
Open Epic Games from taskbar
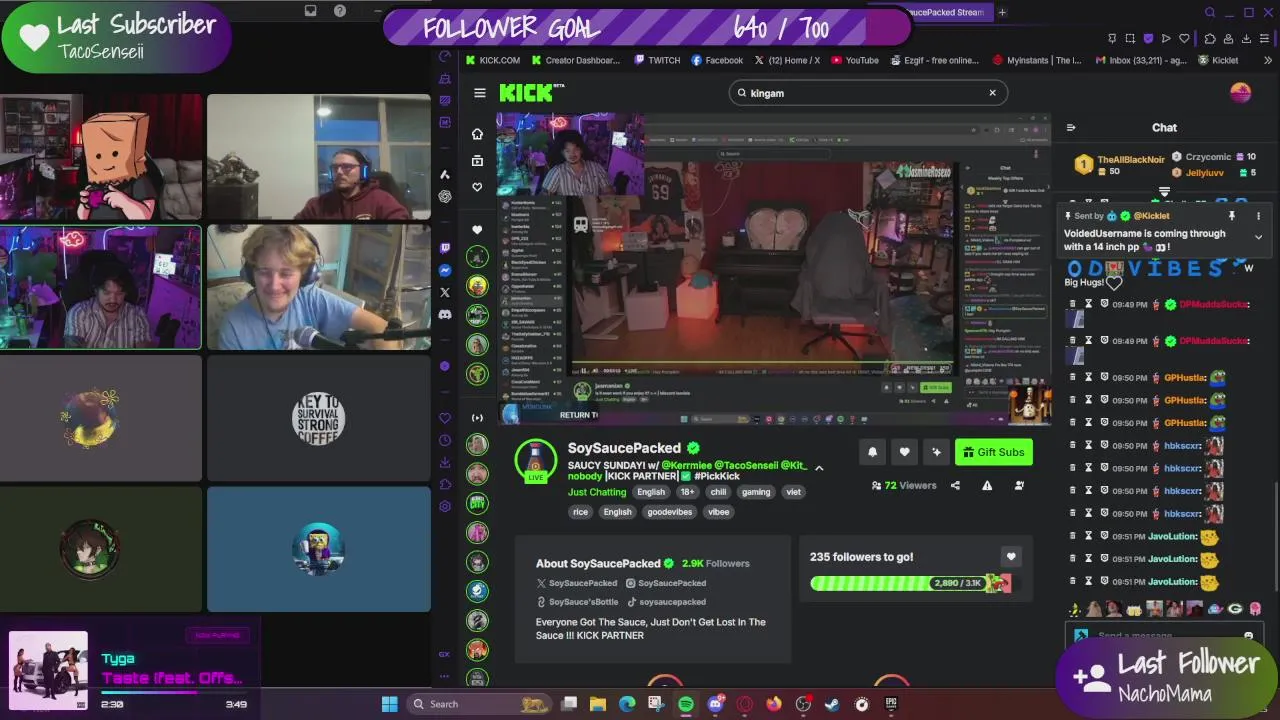pyautogui.click(x=891, y=704)
